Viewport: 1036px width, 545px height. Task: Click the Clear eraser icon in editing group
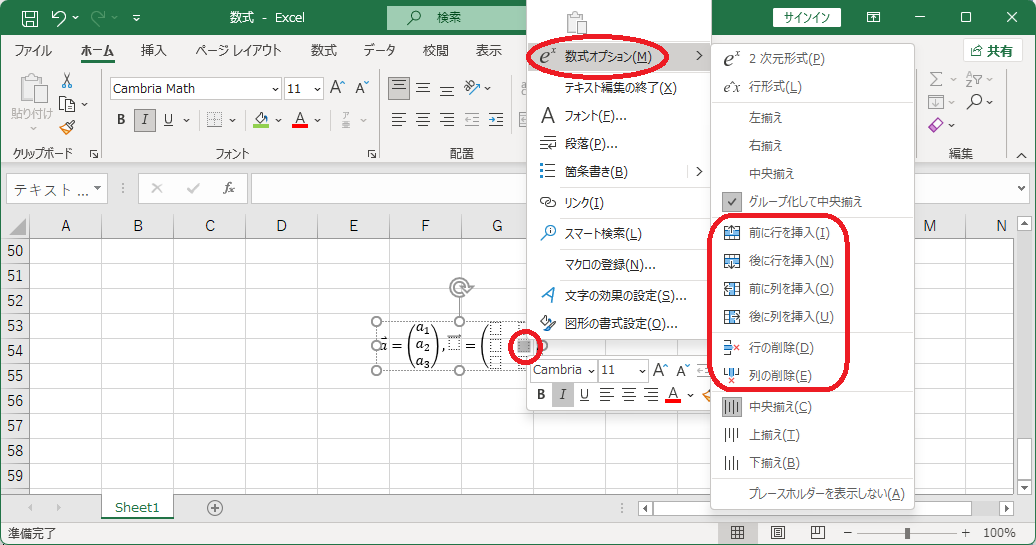936,125
